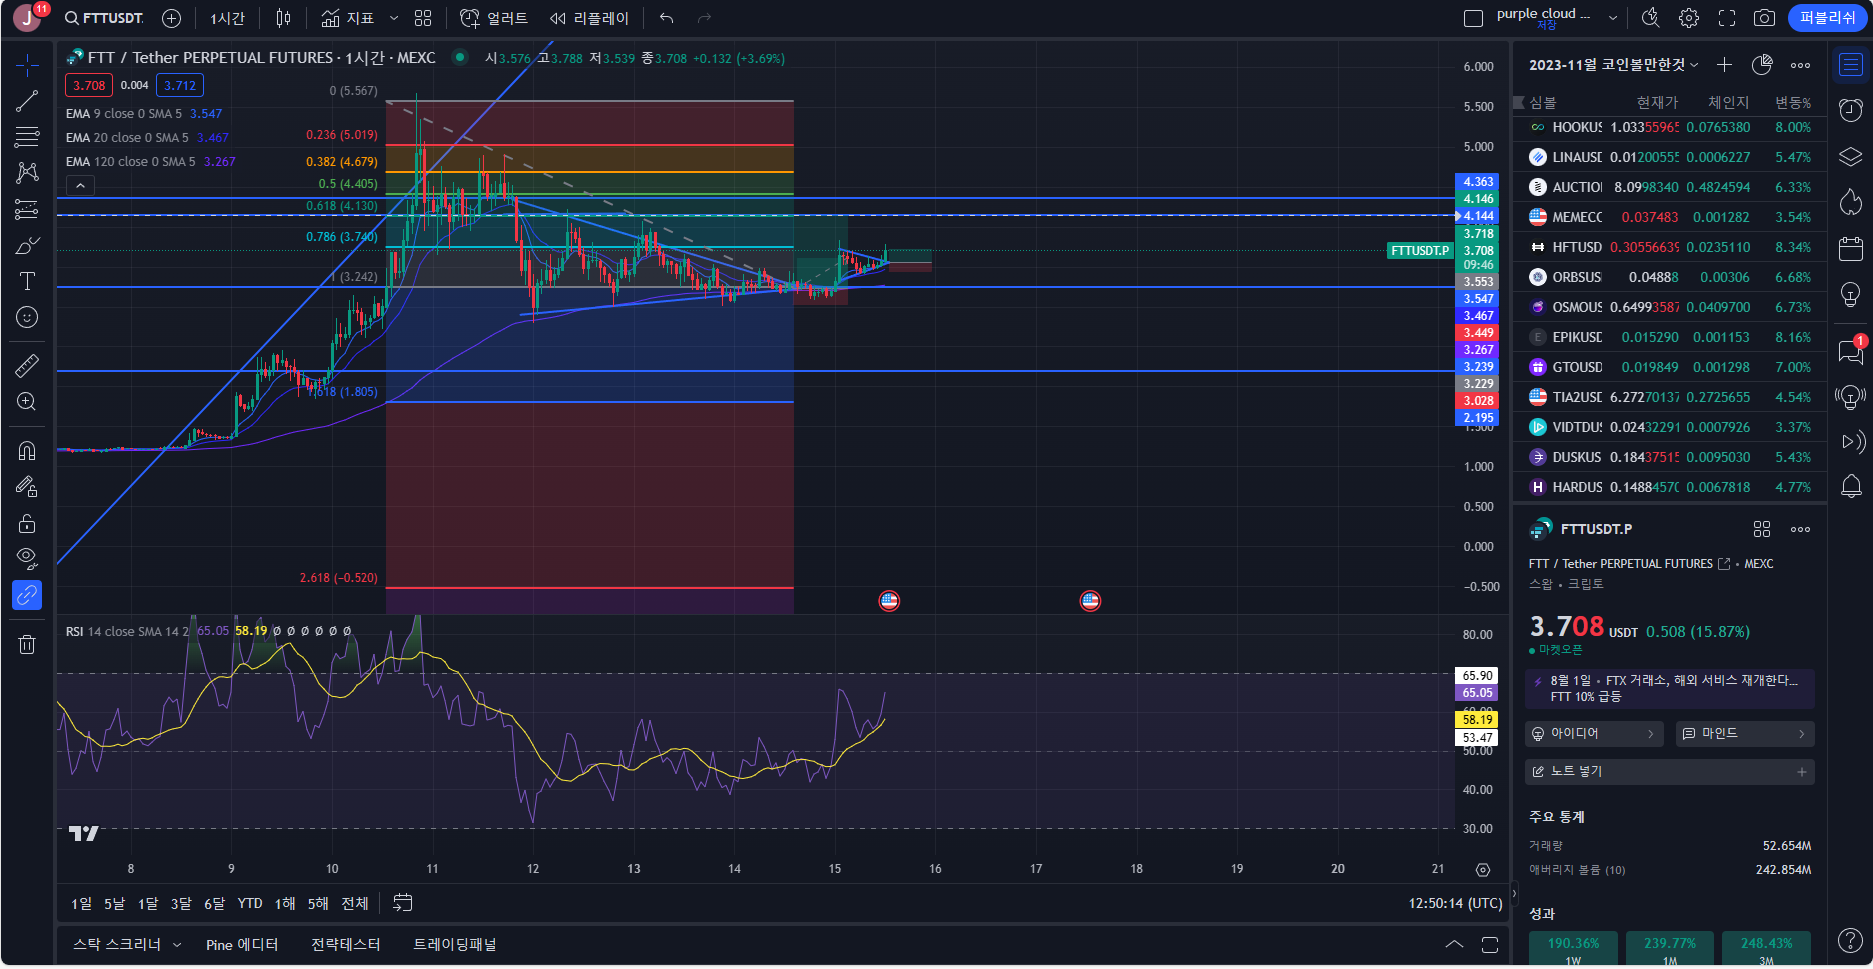Viewport: 1873px width, 969px height.
Task: Expand the watchlist name dropdown
Action: 1613,65
